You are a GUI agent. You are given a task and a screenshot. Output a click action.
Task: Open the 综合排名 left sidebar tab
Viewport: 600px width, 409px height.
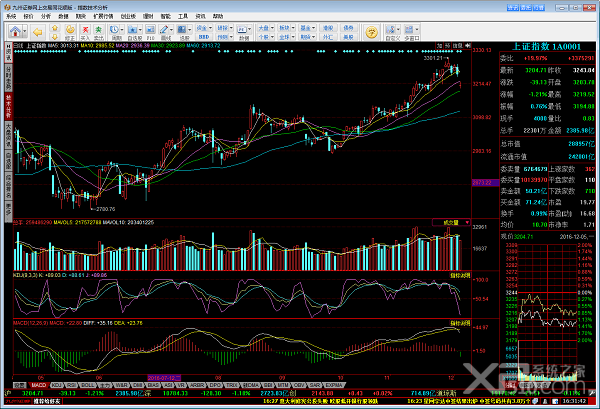coord(8,186)
